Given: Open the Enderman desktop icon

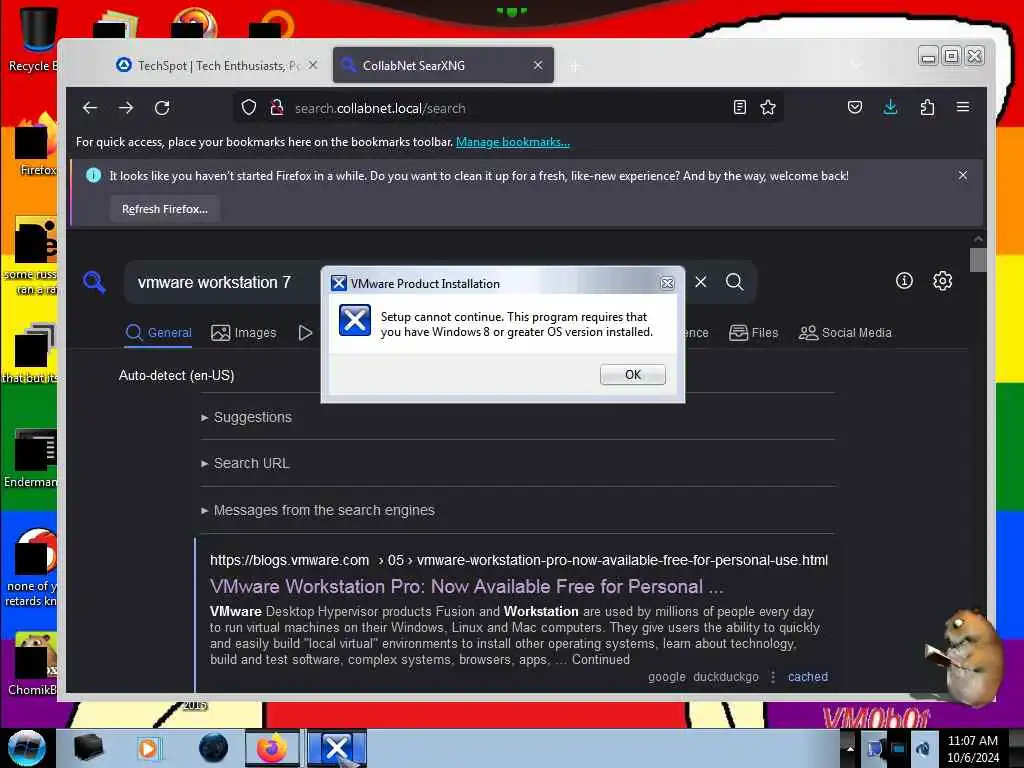Looking at the screenshot, I should click(x=31, y=458).
